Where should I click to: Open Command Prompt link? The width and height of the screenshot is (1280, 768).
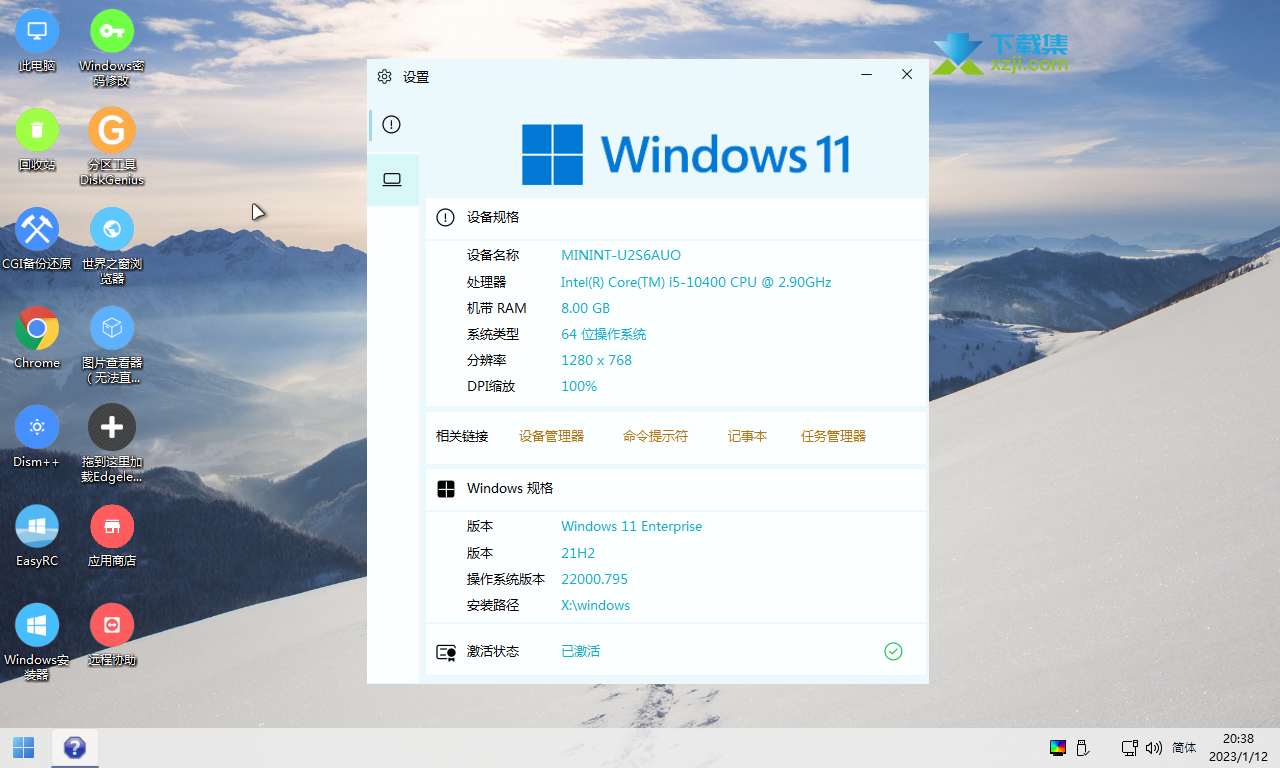[x=655, y=436]
